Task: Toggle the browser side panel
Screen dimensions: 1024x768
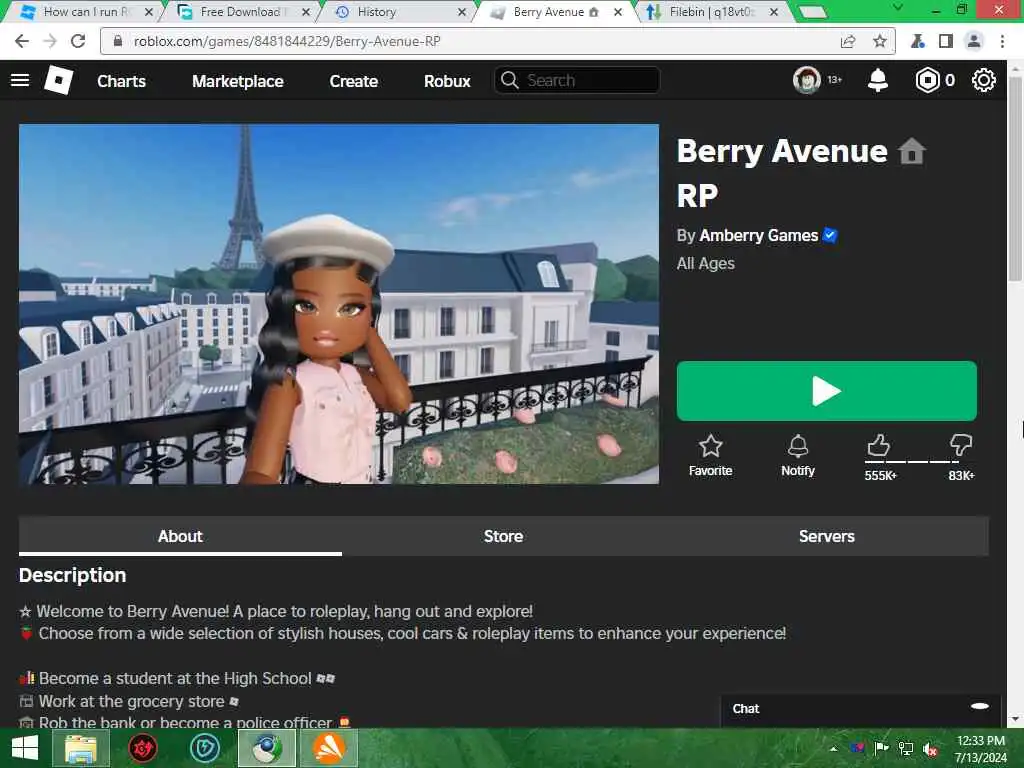Action: pyautogui.click(x=946, y=41)
